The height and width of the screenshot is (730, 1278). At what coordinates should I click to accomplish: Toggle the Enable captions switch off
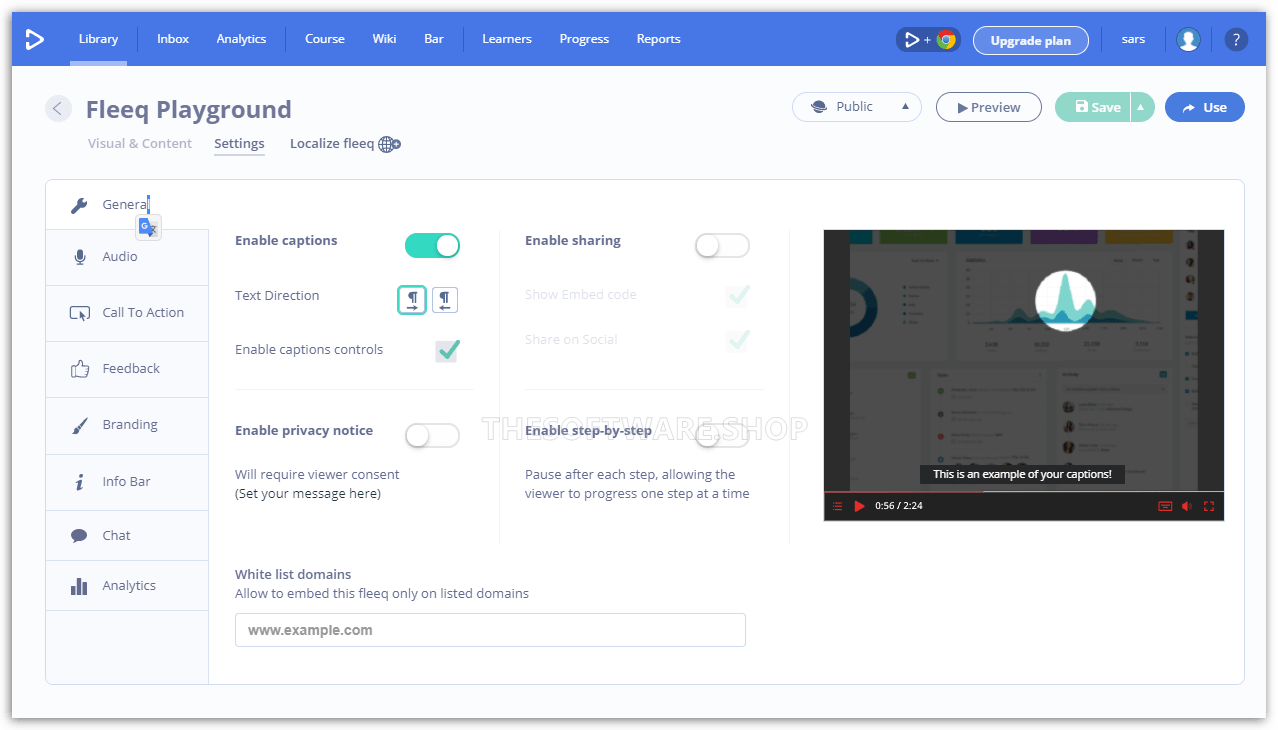point(432,245)
